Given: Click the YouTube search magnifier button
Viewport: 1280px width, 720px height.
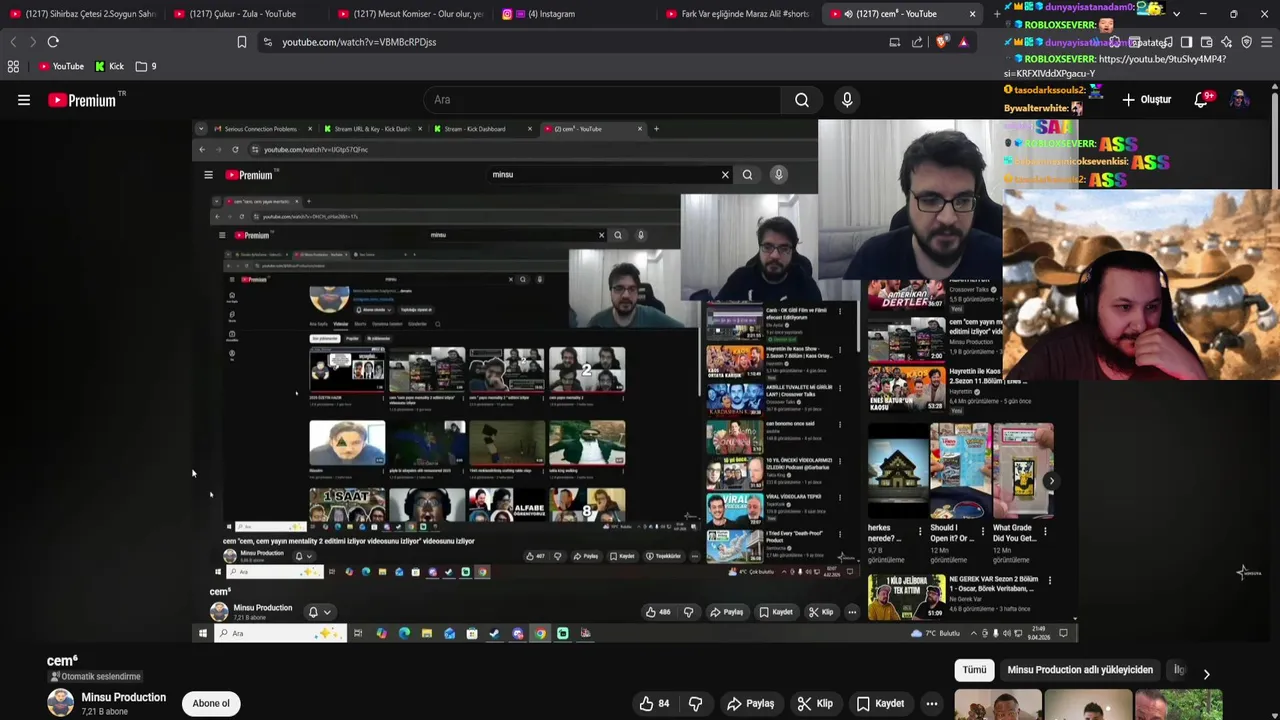Looking at the screenshot, I should click(x=802, y=100).
